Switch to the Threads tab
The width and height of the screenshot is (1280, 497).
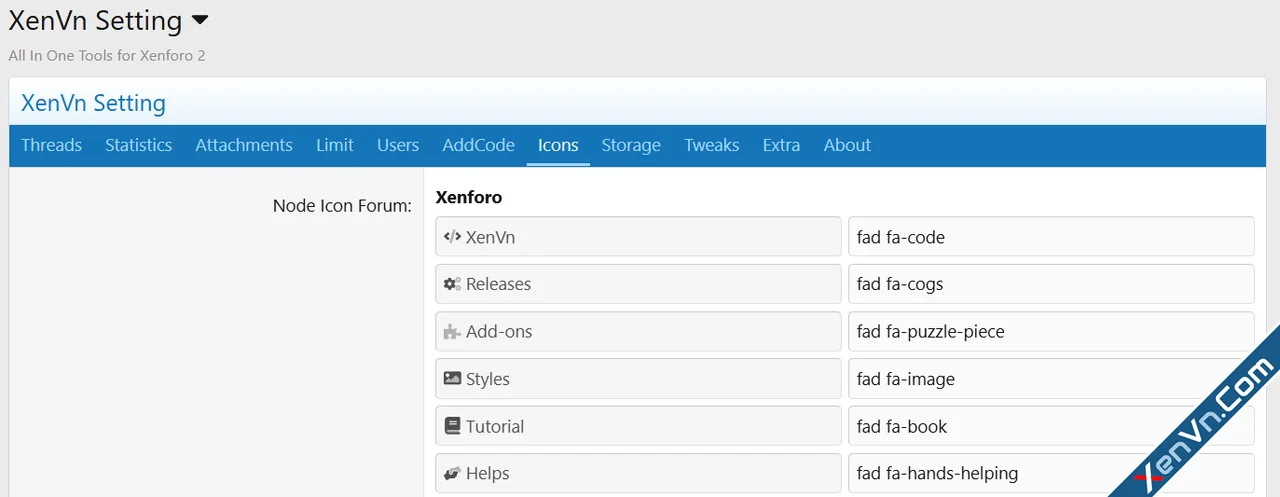point(51,145)
